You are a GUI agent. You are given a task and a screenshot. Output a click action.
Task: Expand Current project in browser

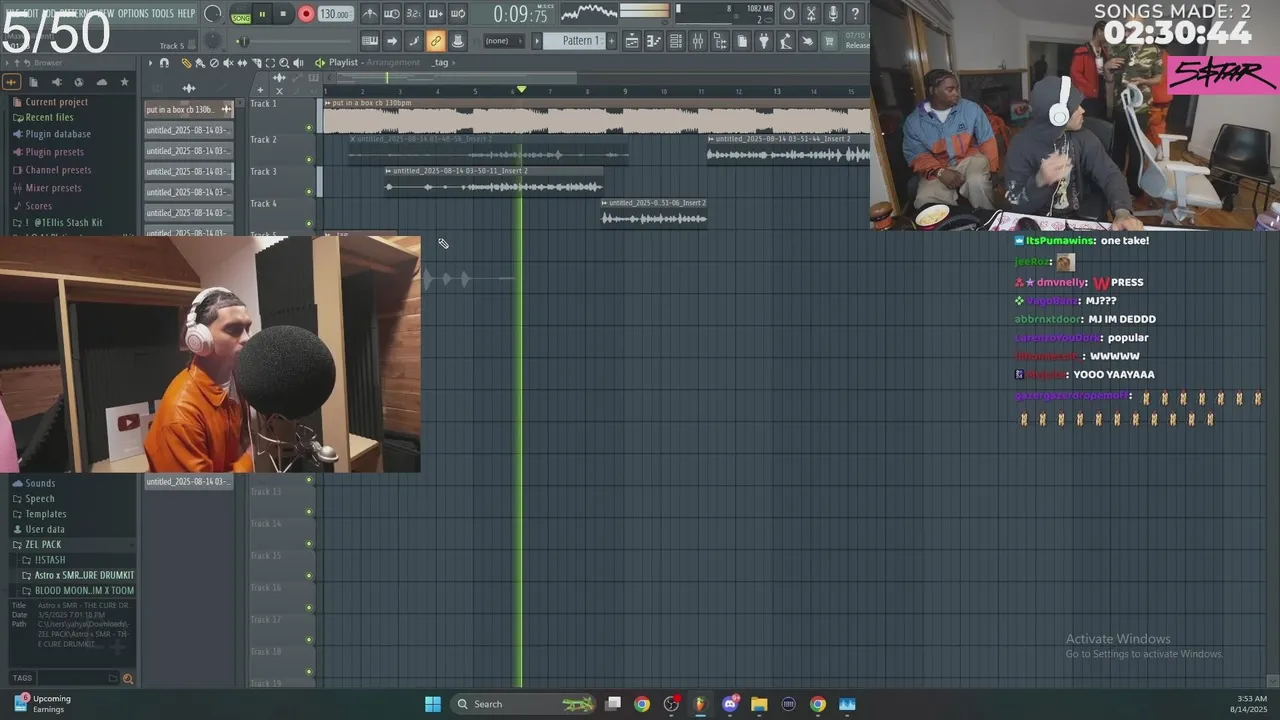(56, 102)
